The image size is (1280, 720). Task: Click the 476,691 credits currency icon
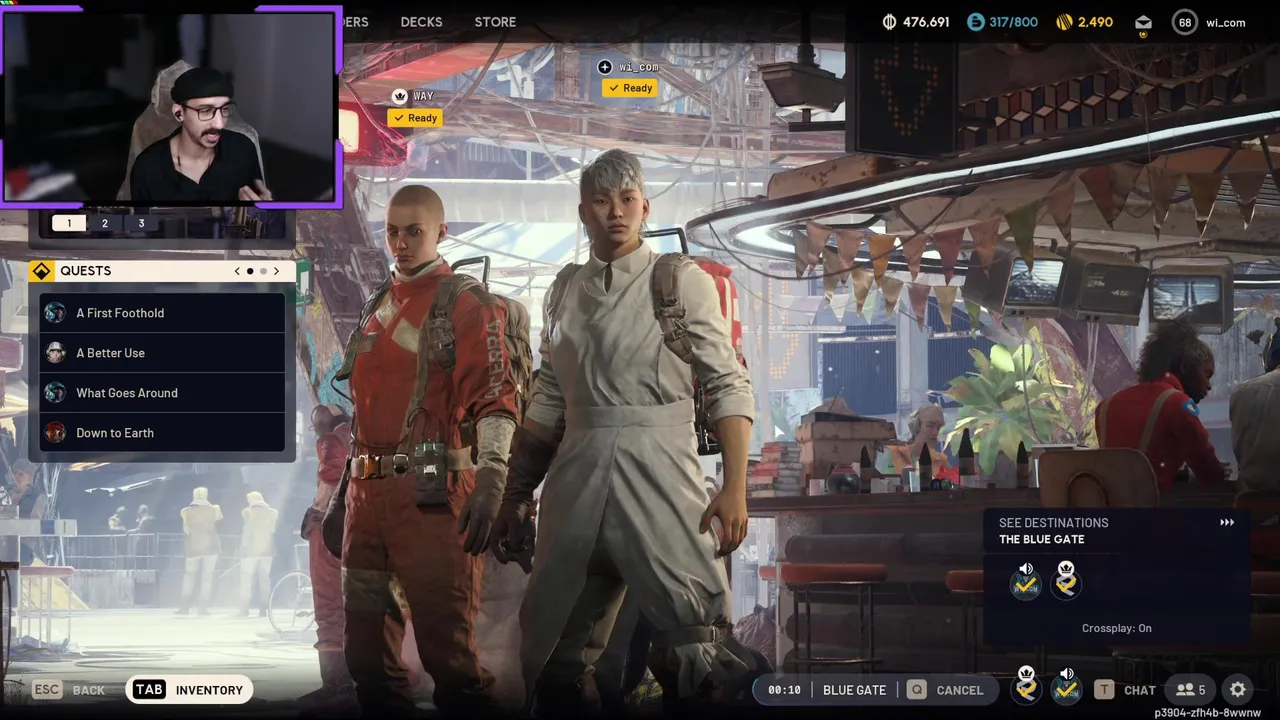pos(889,22)
